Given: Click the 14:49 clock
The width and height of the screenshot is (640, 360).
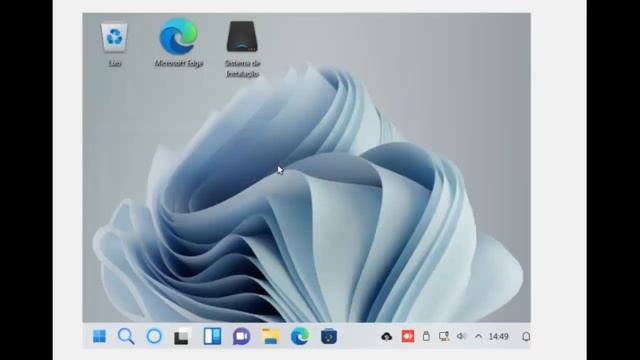Looking at the screenshot, I should pyautogui.click(x=498, y=337).
